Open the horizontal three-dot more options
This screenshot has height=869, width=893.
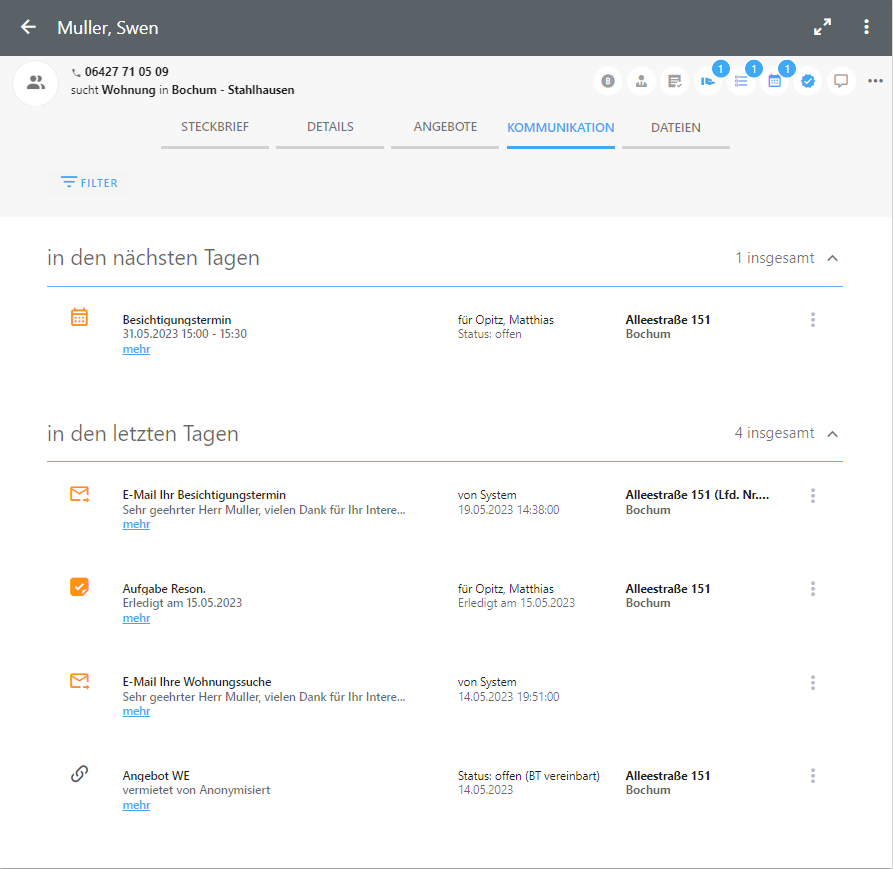(875, 81)
